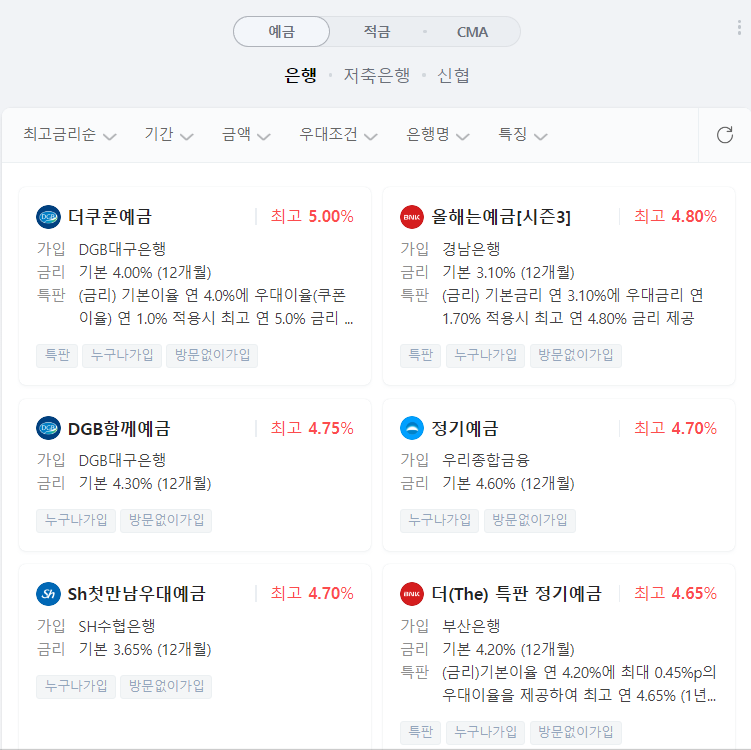Click 방문없이가입 tag on 더(The) 특판 정기예금

coord(576,732)
